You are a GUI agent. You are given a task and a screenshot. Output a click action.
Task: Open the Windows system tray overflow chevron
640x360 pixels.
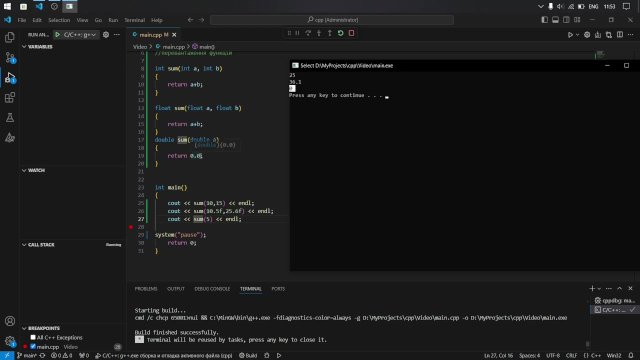click(x=540, y=7)
